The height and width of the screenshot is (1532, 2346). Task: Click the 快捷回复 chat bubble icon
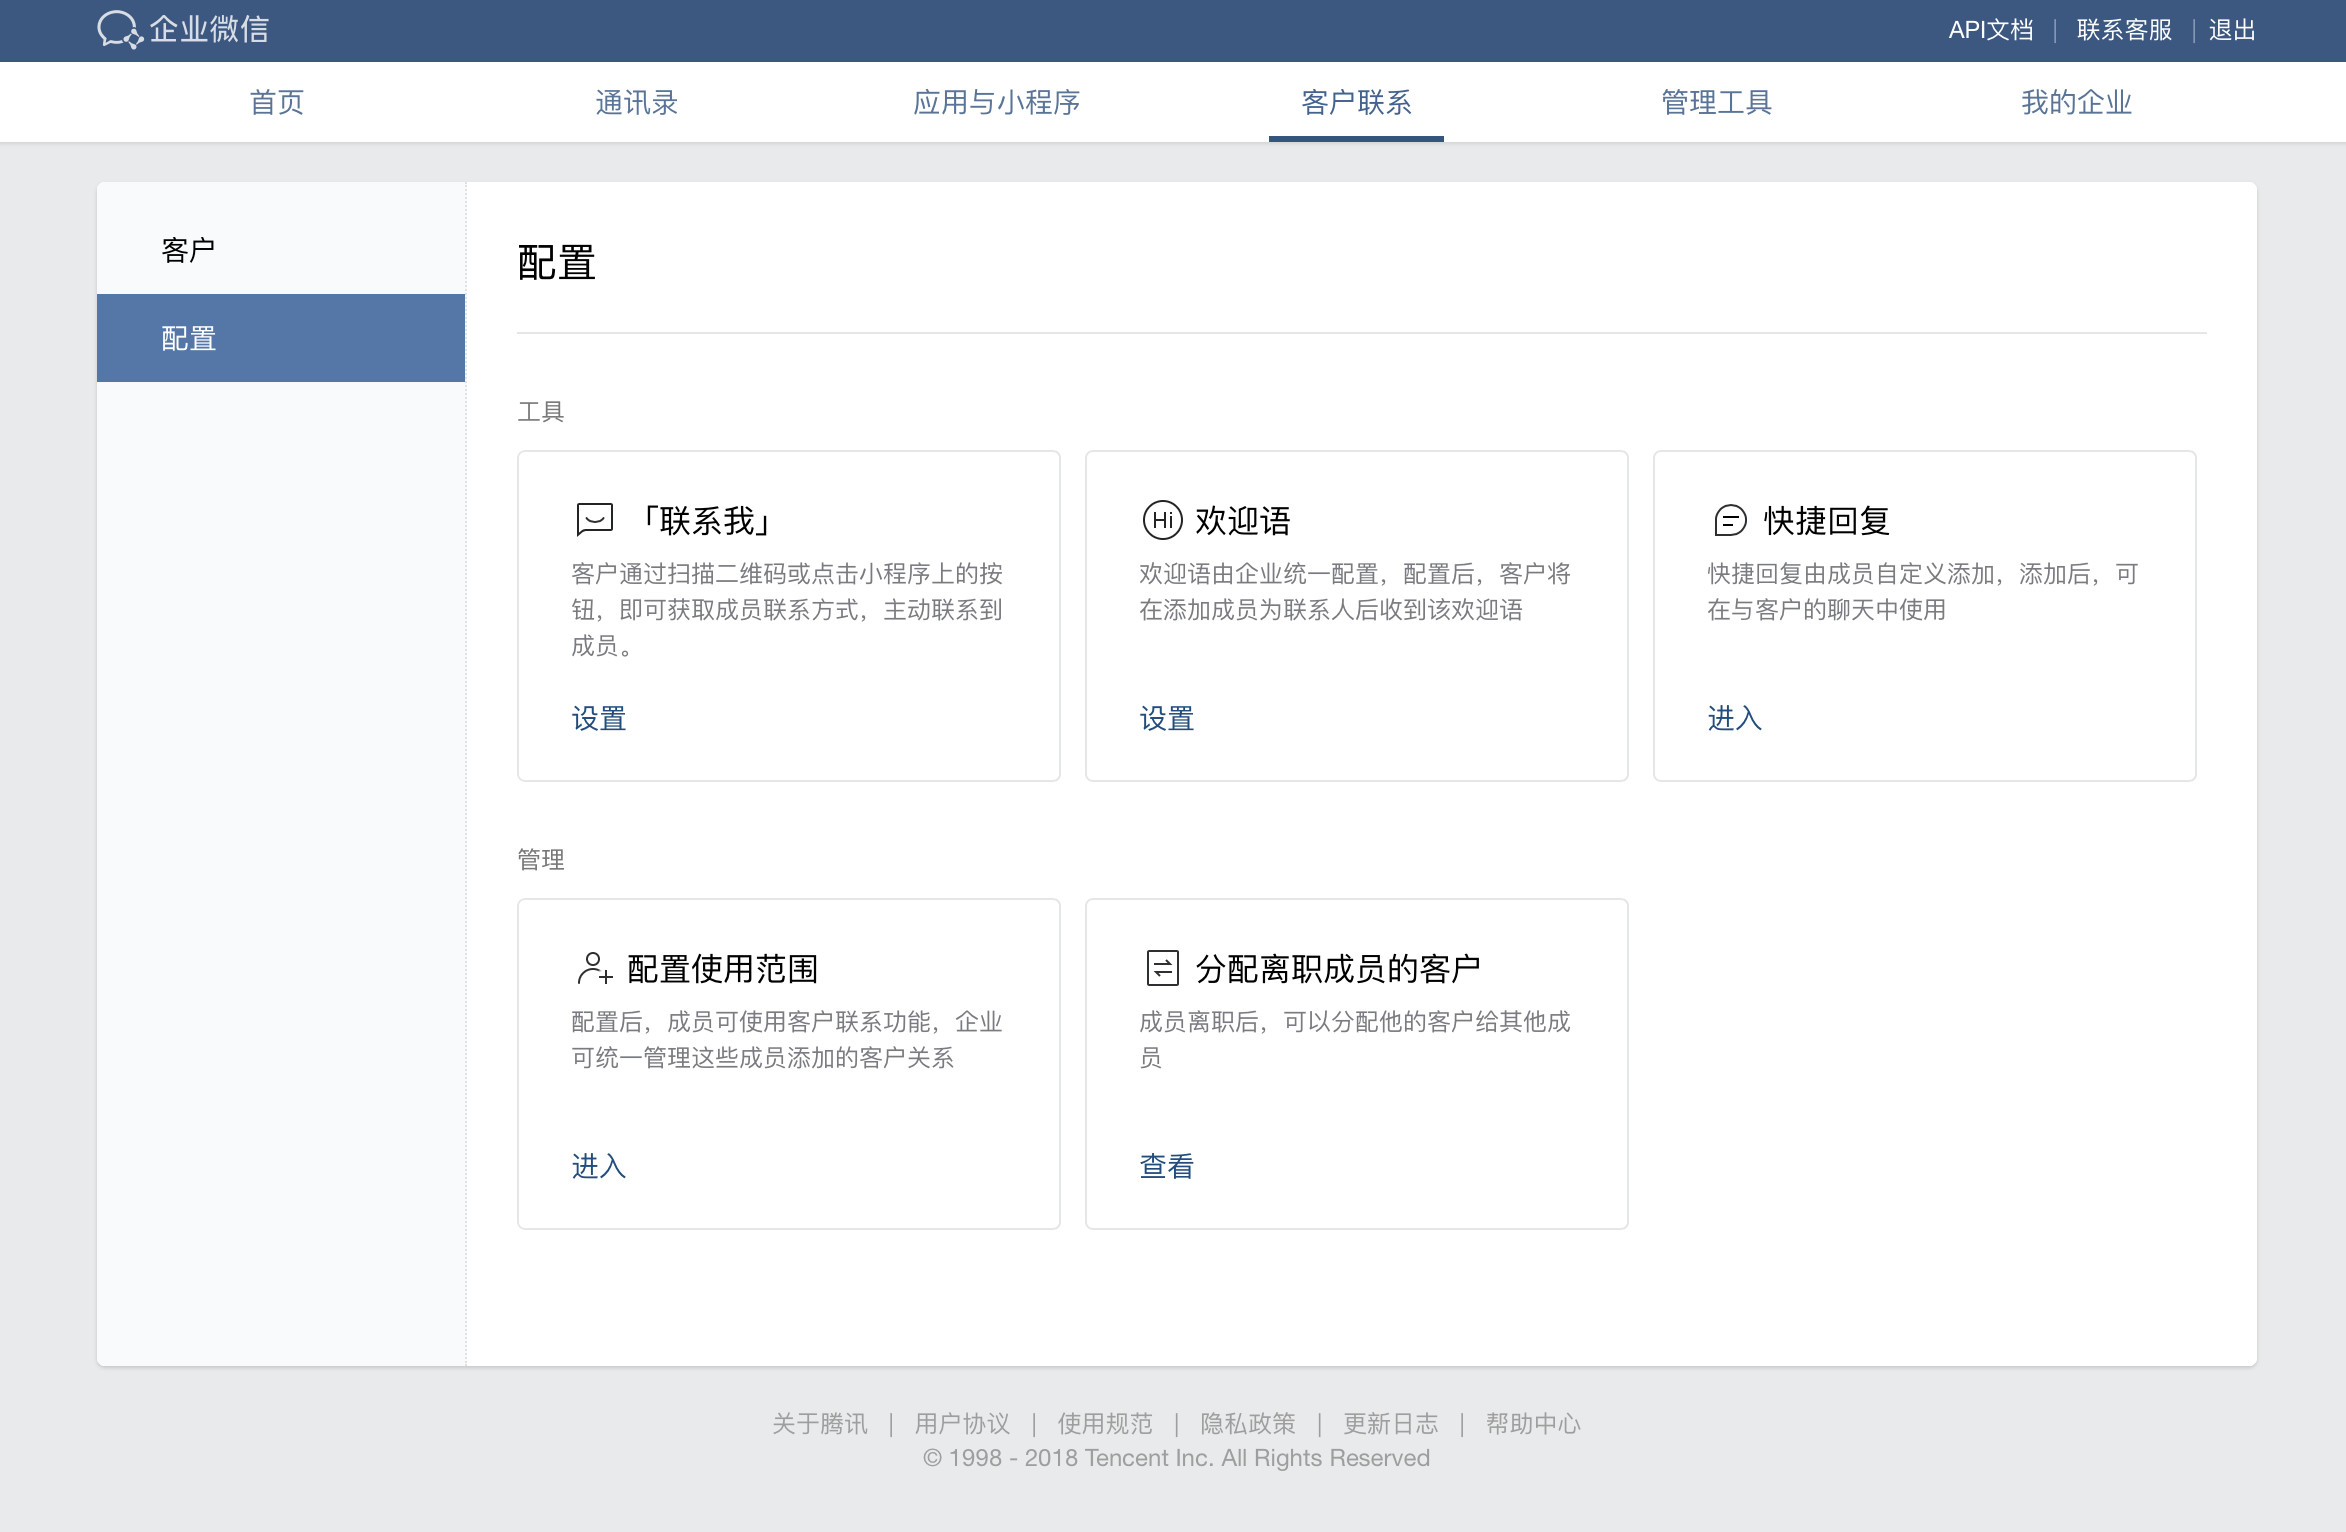pyautogui.click(x=1730, y=520)
